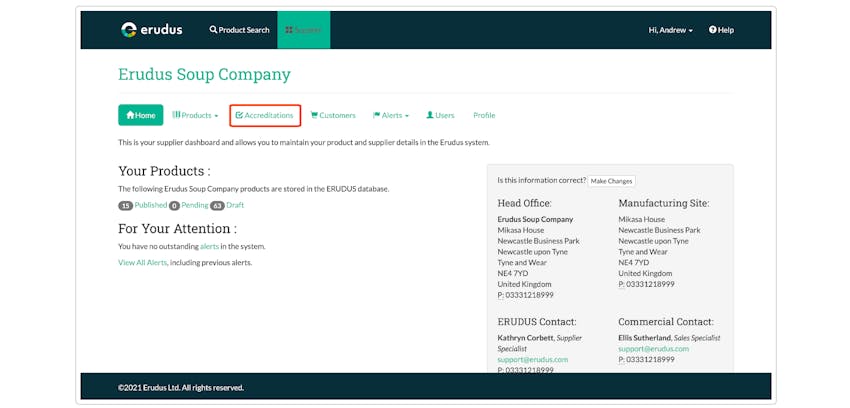View the Published products link
The image size is (850, 408).
(151, 205)
